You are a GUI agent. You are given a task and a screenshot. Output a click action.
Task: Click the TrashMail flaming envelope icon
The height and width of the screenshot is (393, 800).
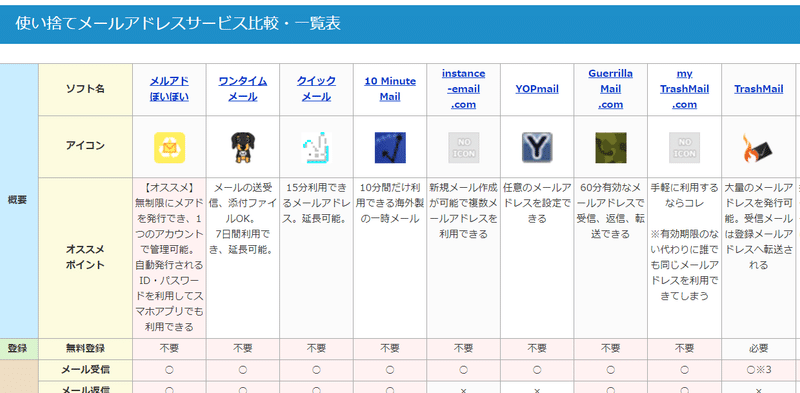(758, 148)
